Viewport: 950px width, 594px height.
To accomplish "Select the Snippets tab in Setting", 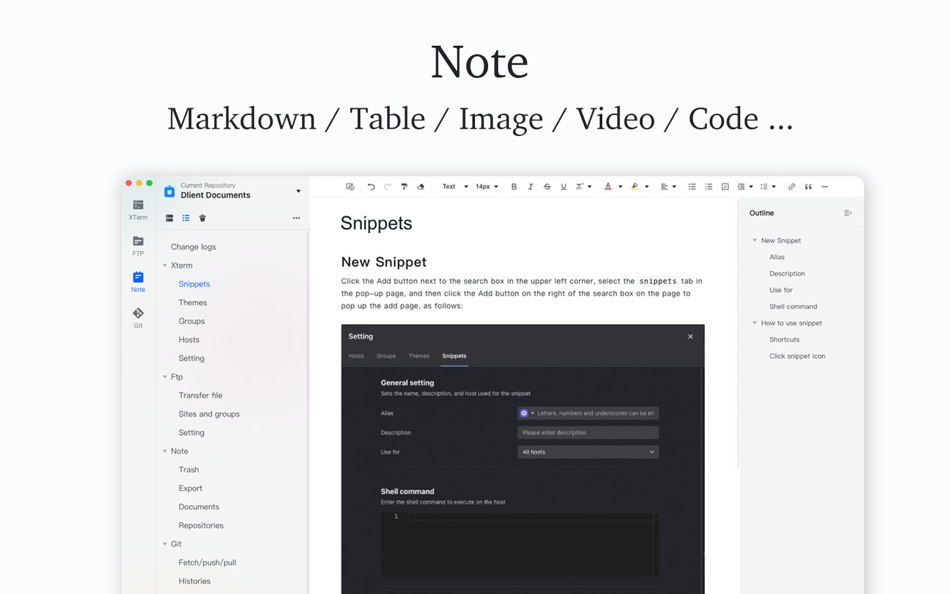I will [454, 356].
